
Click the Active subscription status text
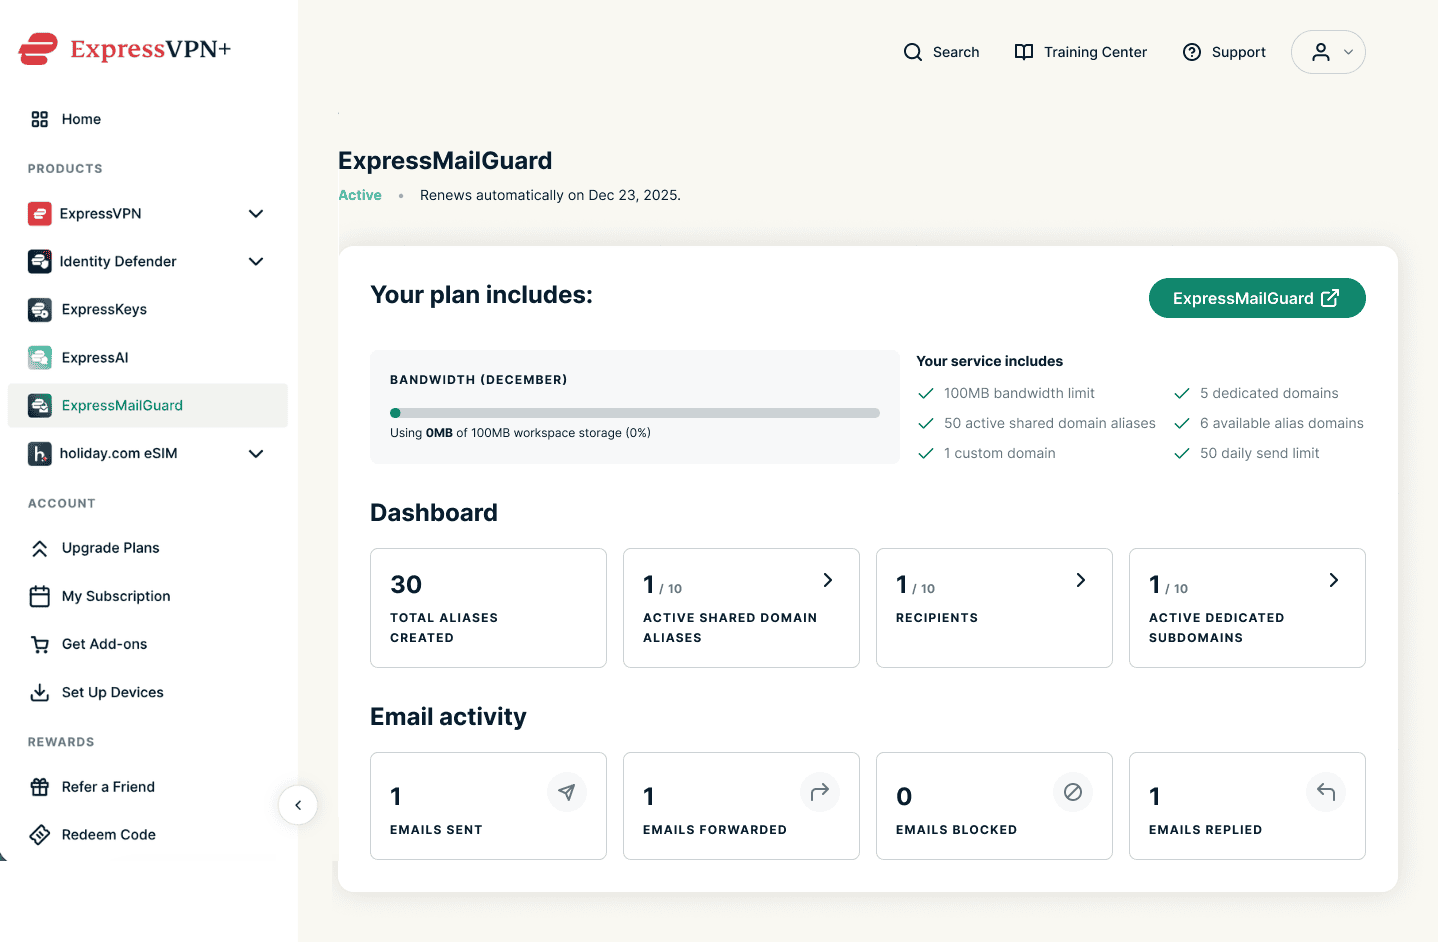pyautogui.click(x=360, y=195)
